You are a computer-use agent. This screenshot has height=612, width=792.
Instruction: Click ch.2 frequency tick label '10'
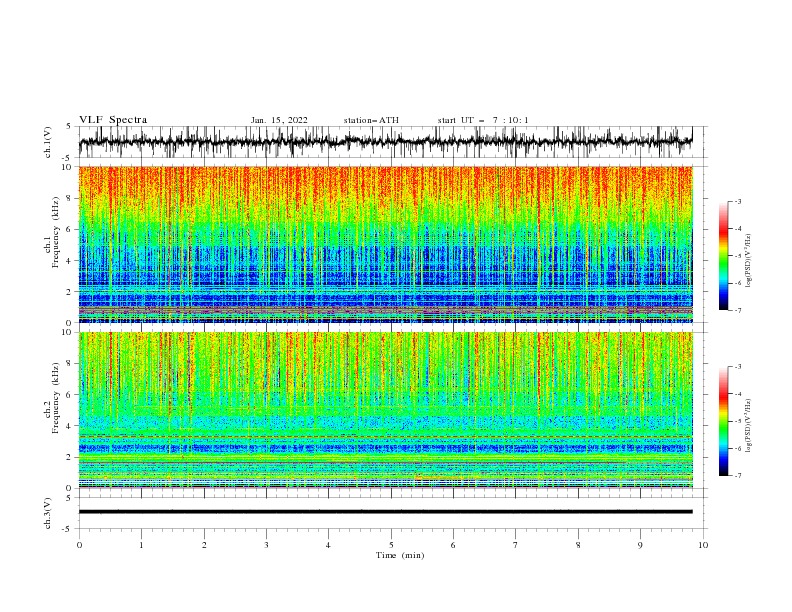point(67,332)
